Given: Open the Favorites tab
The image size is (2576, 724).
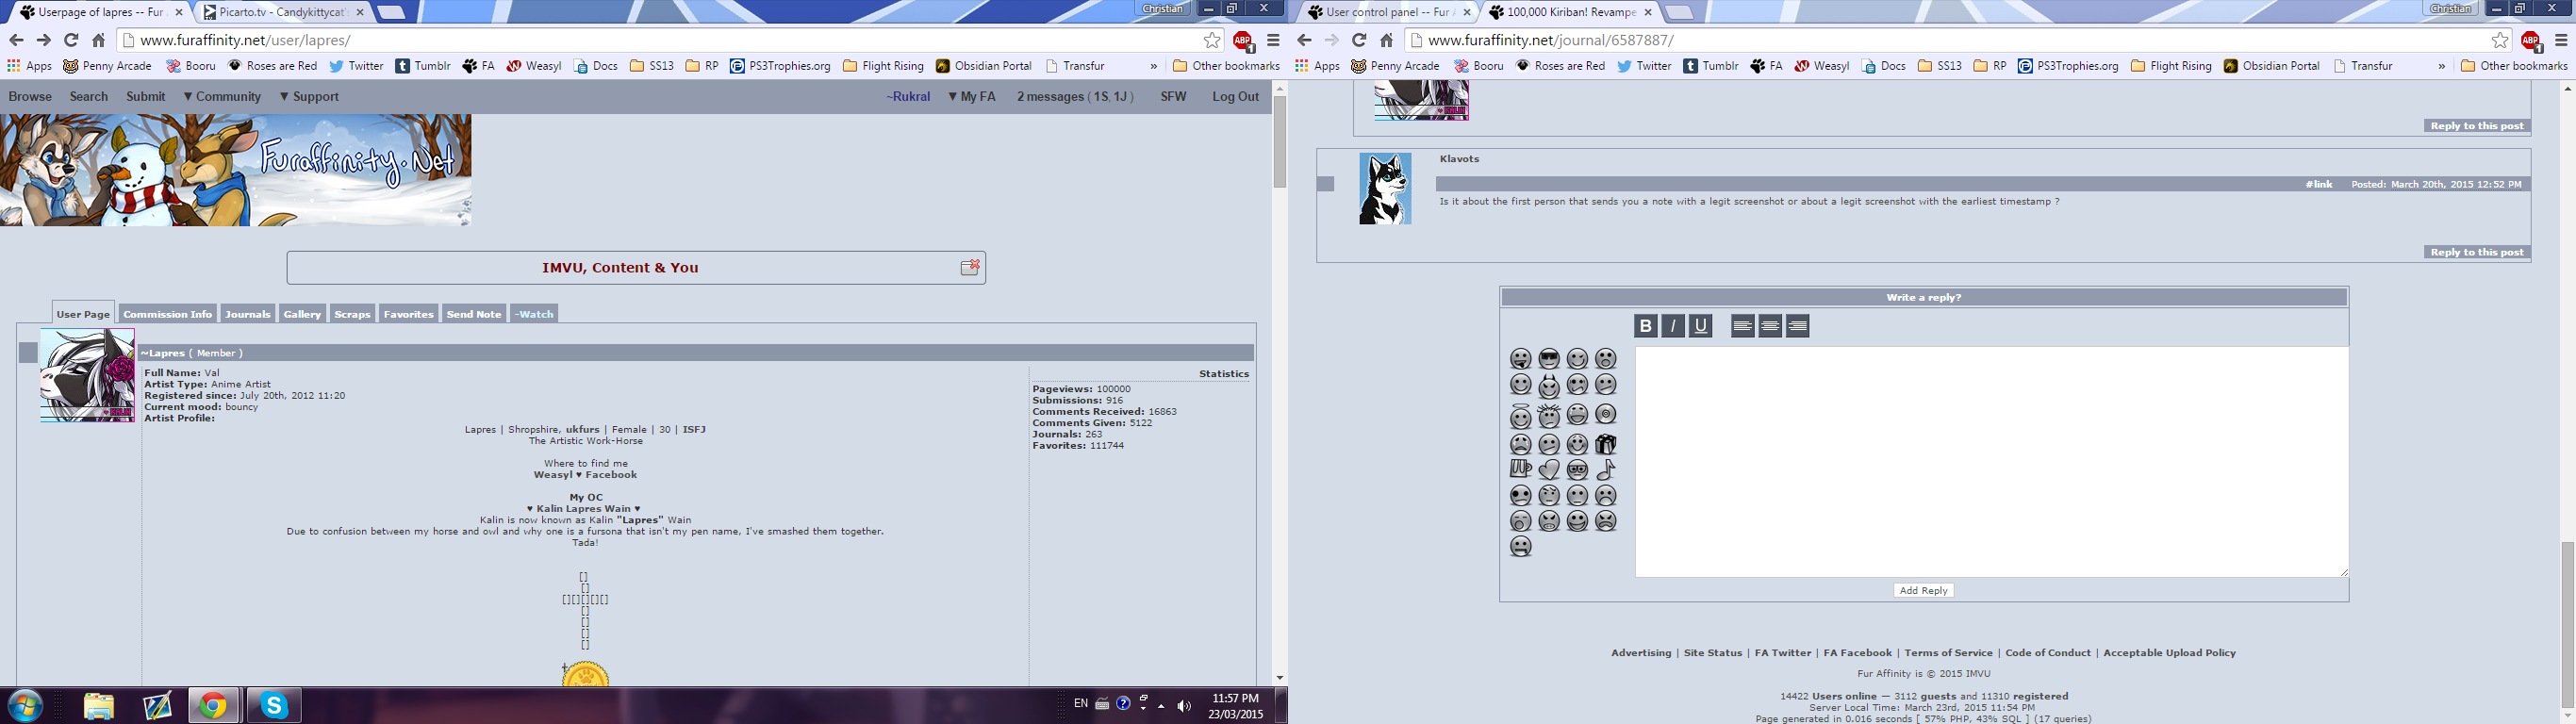Looking at the screenshot, I should point(408,314).
